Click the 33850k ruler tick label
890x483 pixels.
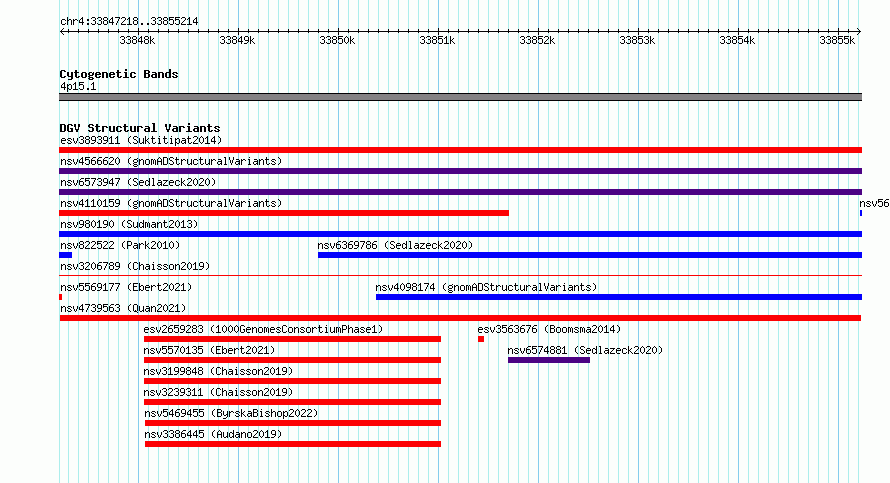click(337, 40)
